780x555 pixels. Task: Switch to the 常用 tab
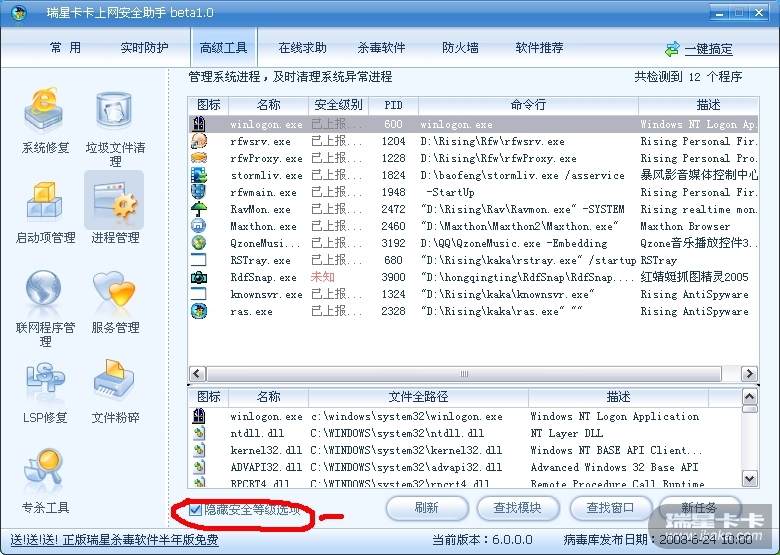coord(65,48)
